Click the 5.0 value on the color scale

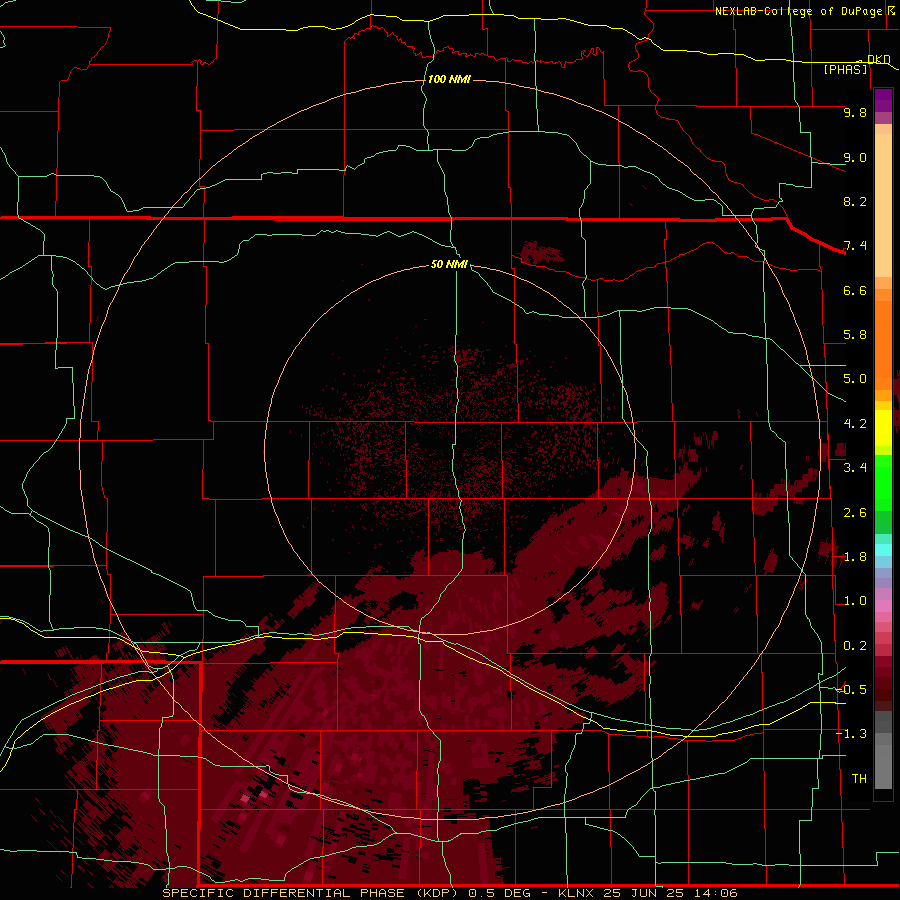(855, 379)
